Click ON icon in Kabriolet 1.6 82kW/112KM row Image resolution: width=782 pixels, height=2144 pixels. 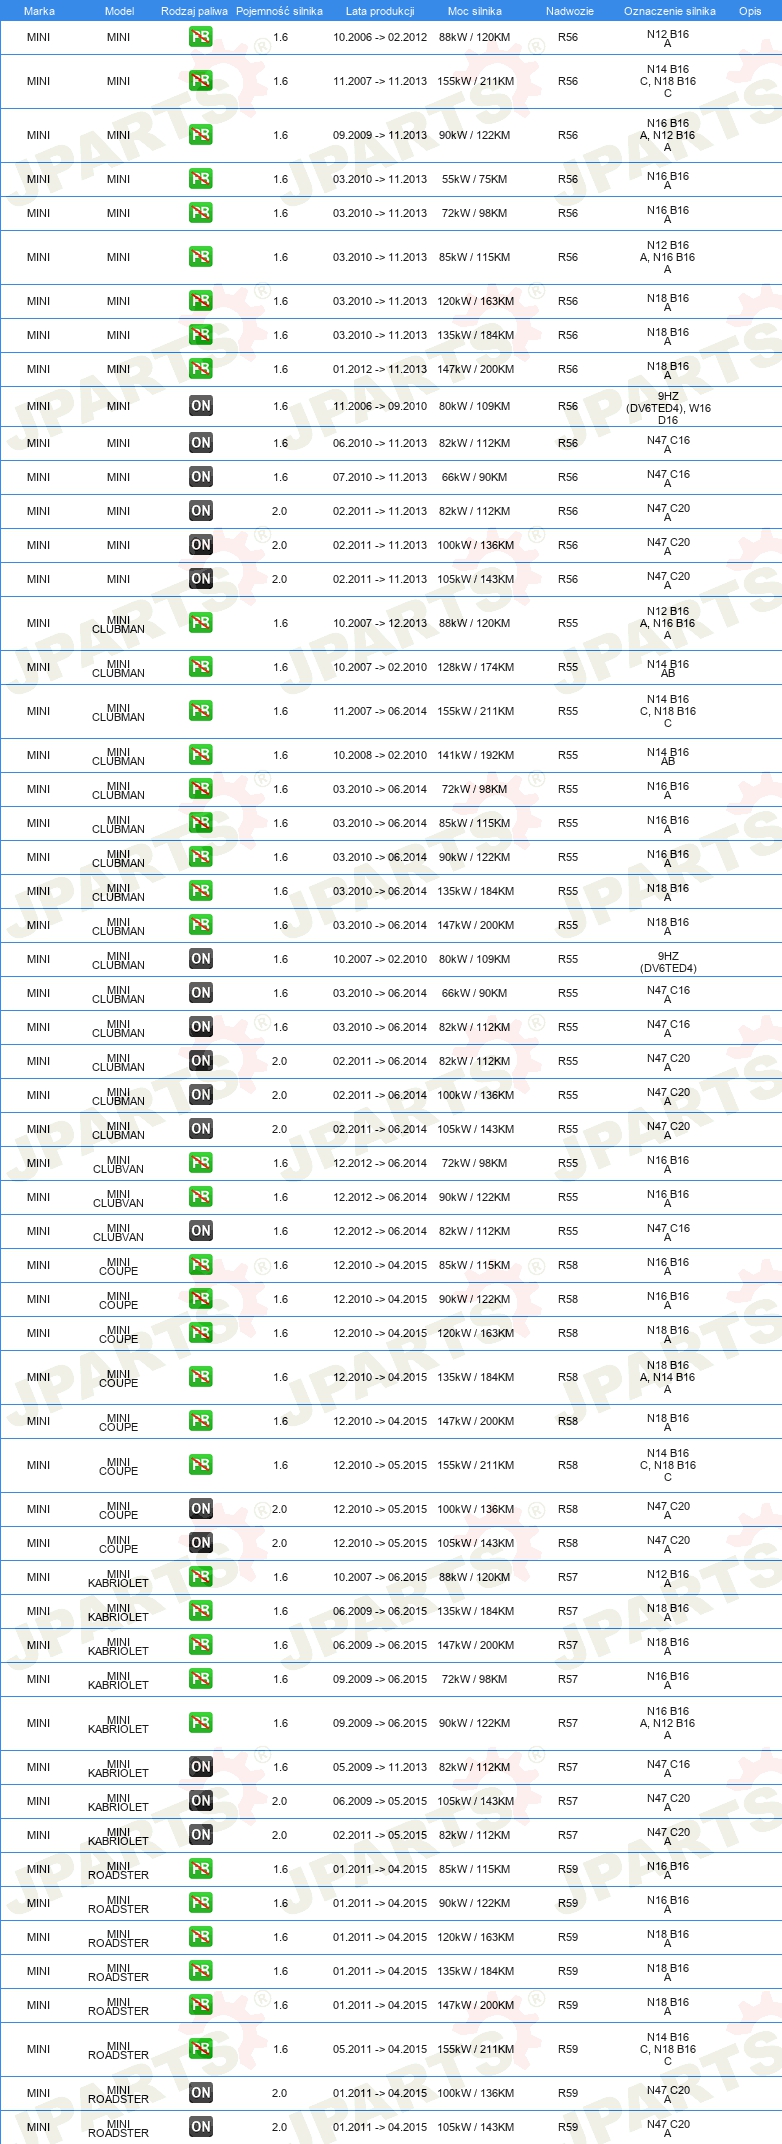[x=200, y=1767]
